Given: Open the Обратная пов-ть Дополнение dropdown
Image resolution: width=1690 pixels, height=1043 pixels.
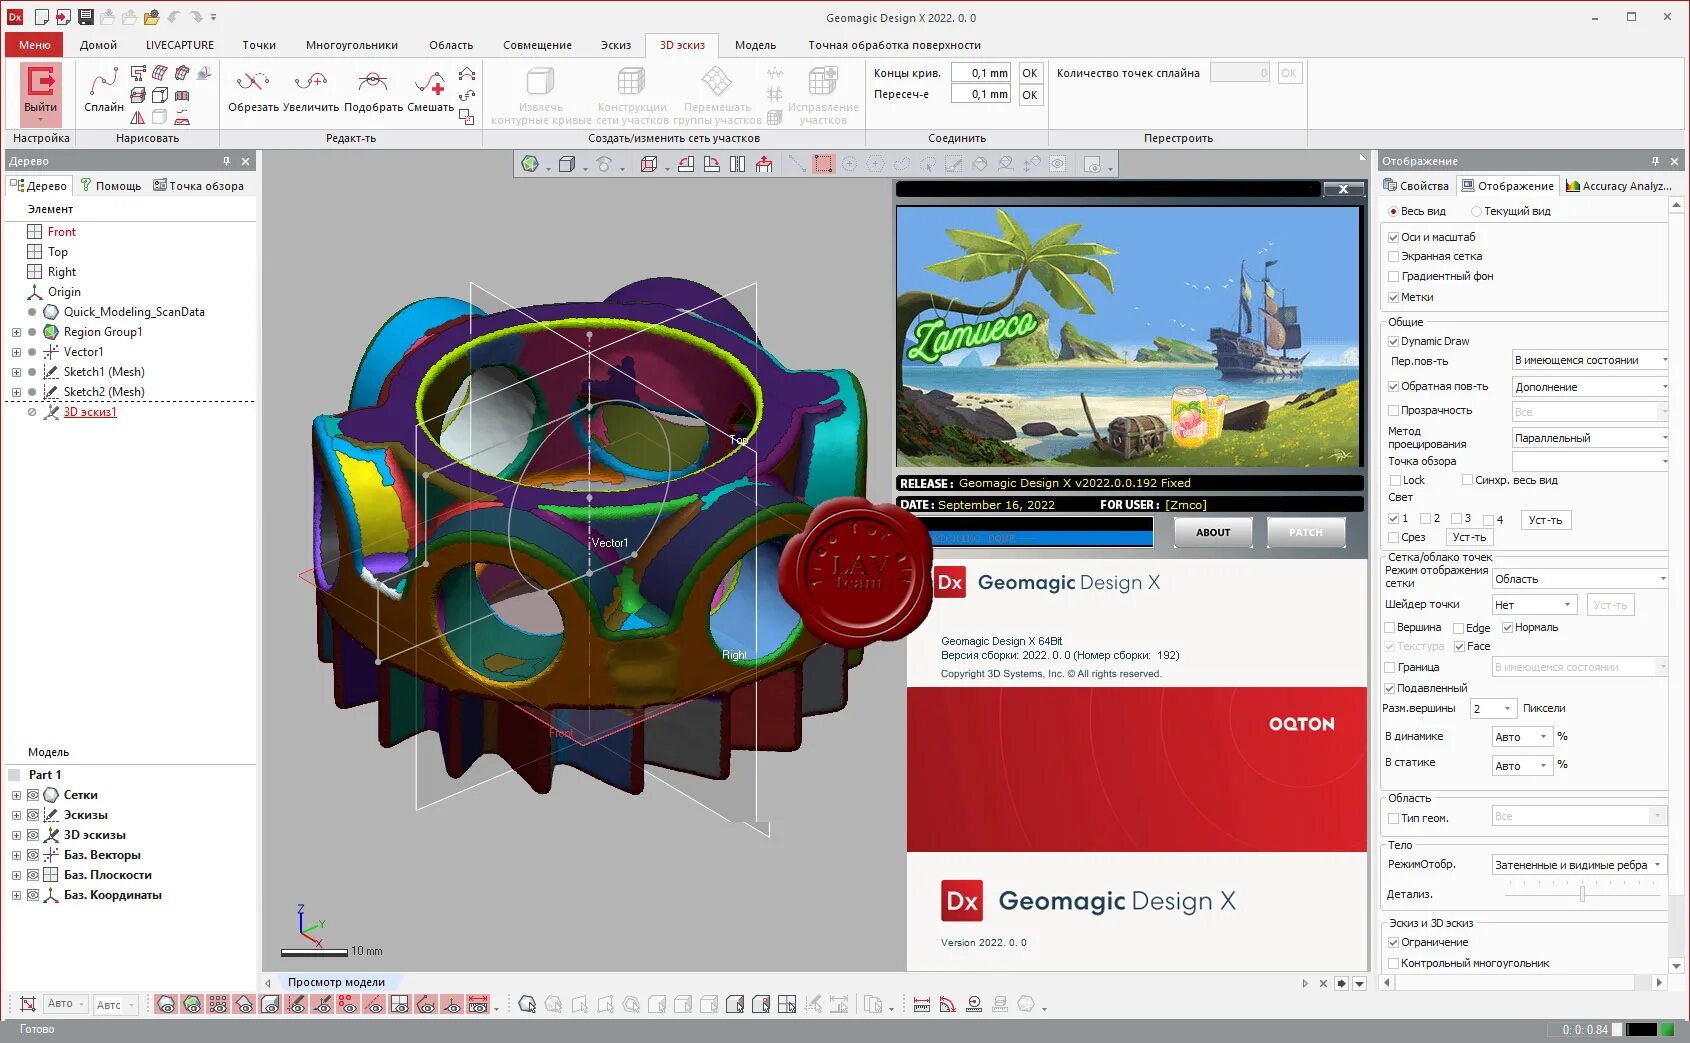Looking at the screenshot, I should click(x=1590, y=387).
